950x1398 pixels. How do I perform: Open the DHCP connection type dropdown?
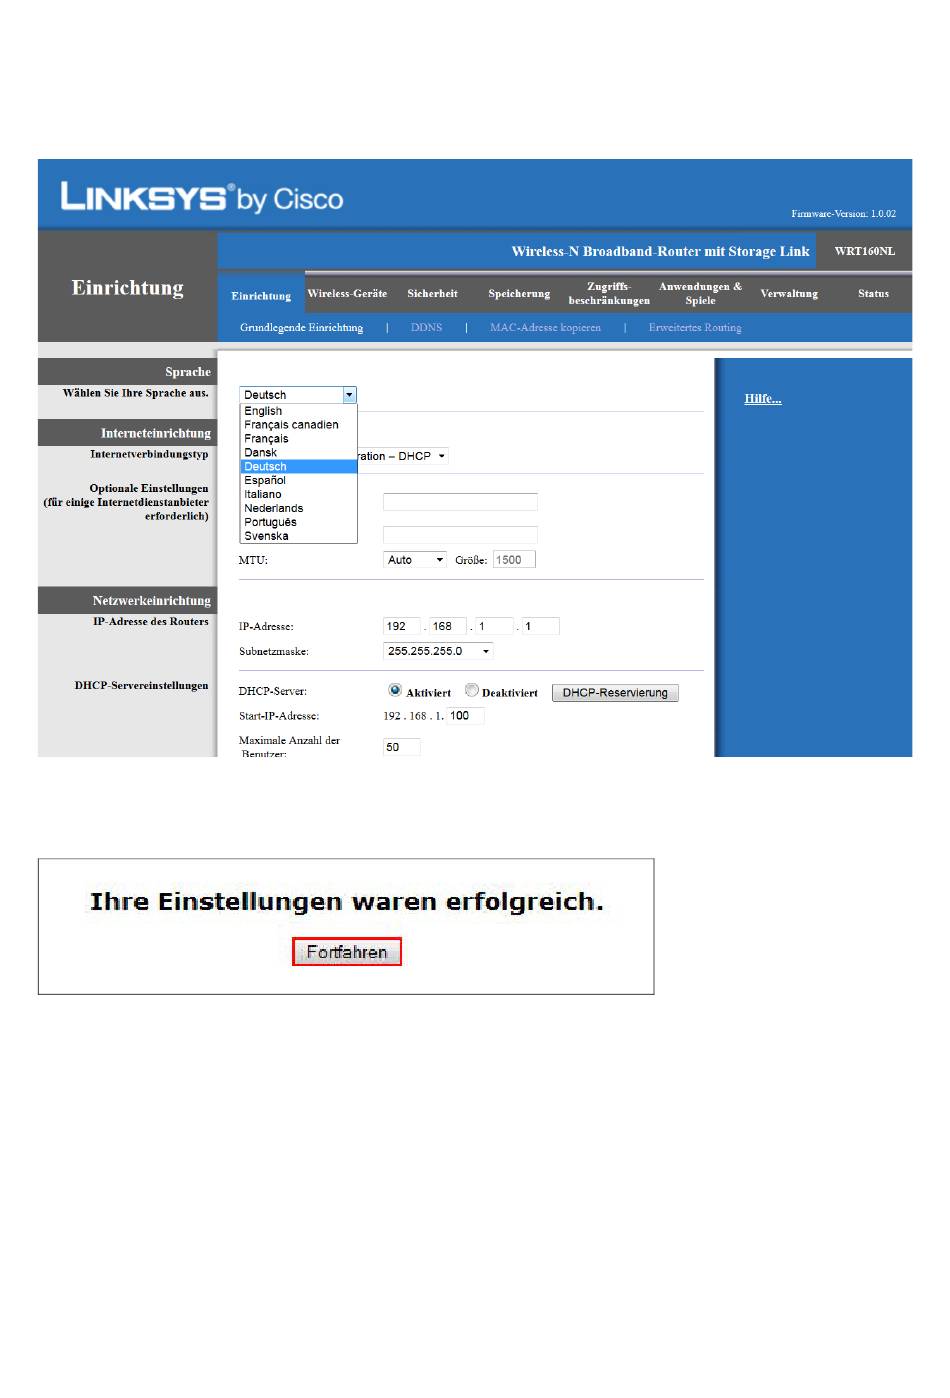coord(403,456)
